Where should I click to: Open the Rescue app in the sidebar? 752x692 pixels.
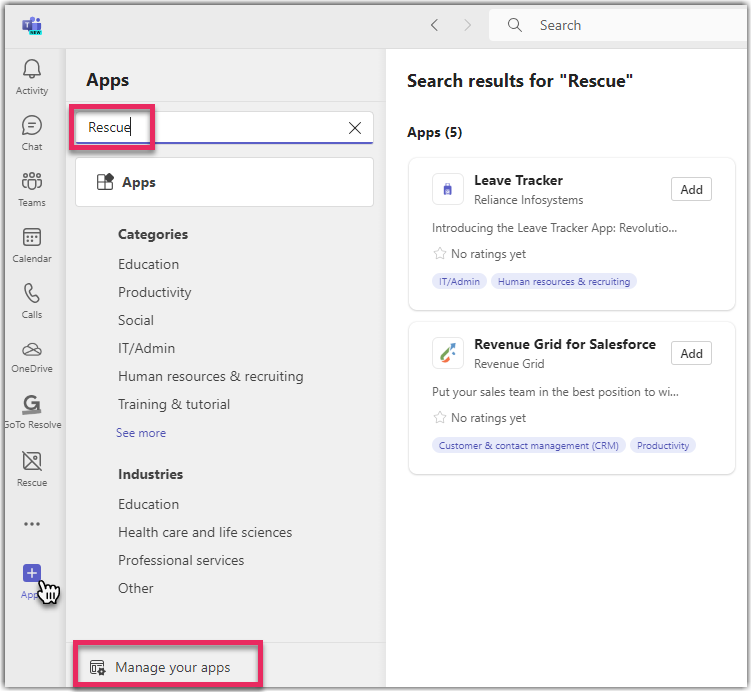(32, 469)
